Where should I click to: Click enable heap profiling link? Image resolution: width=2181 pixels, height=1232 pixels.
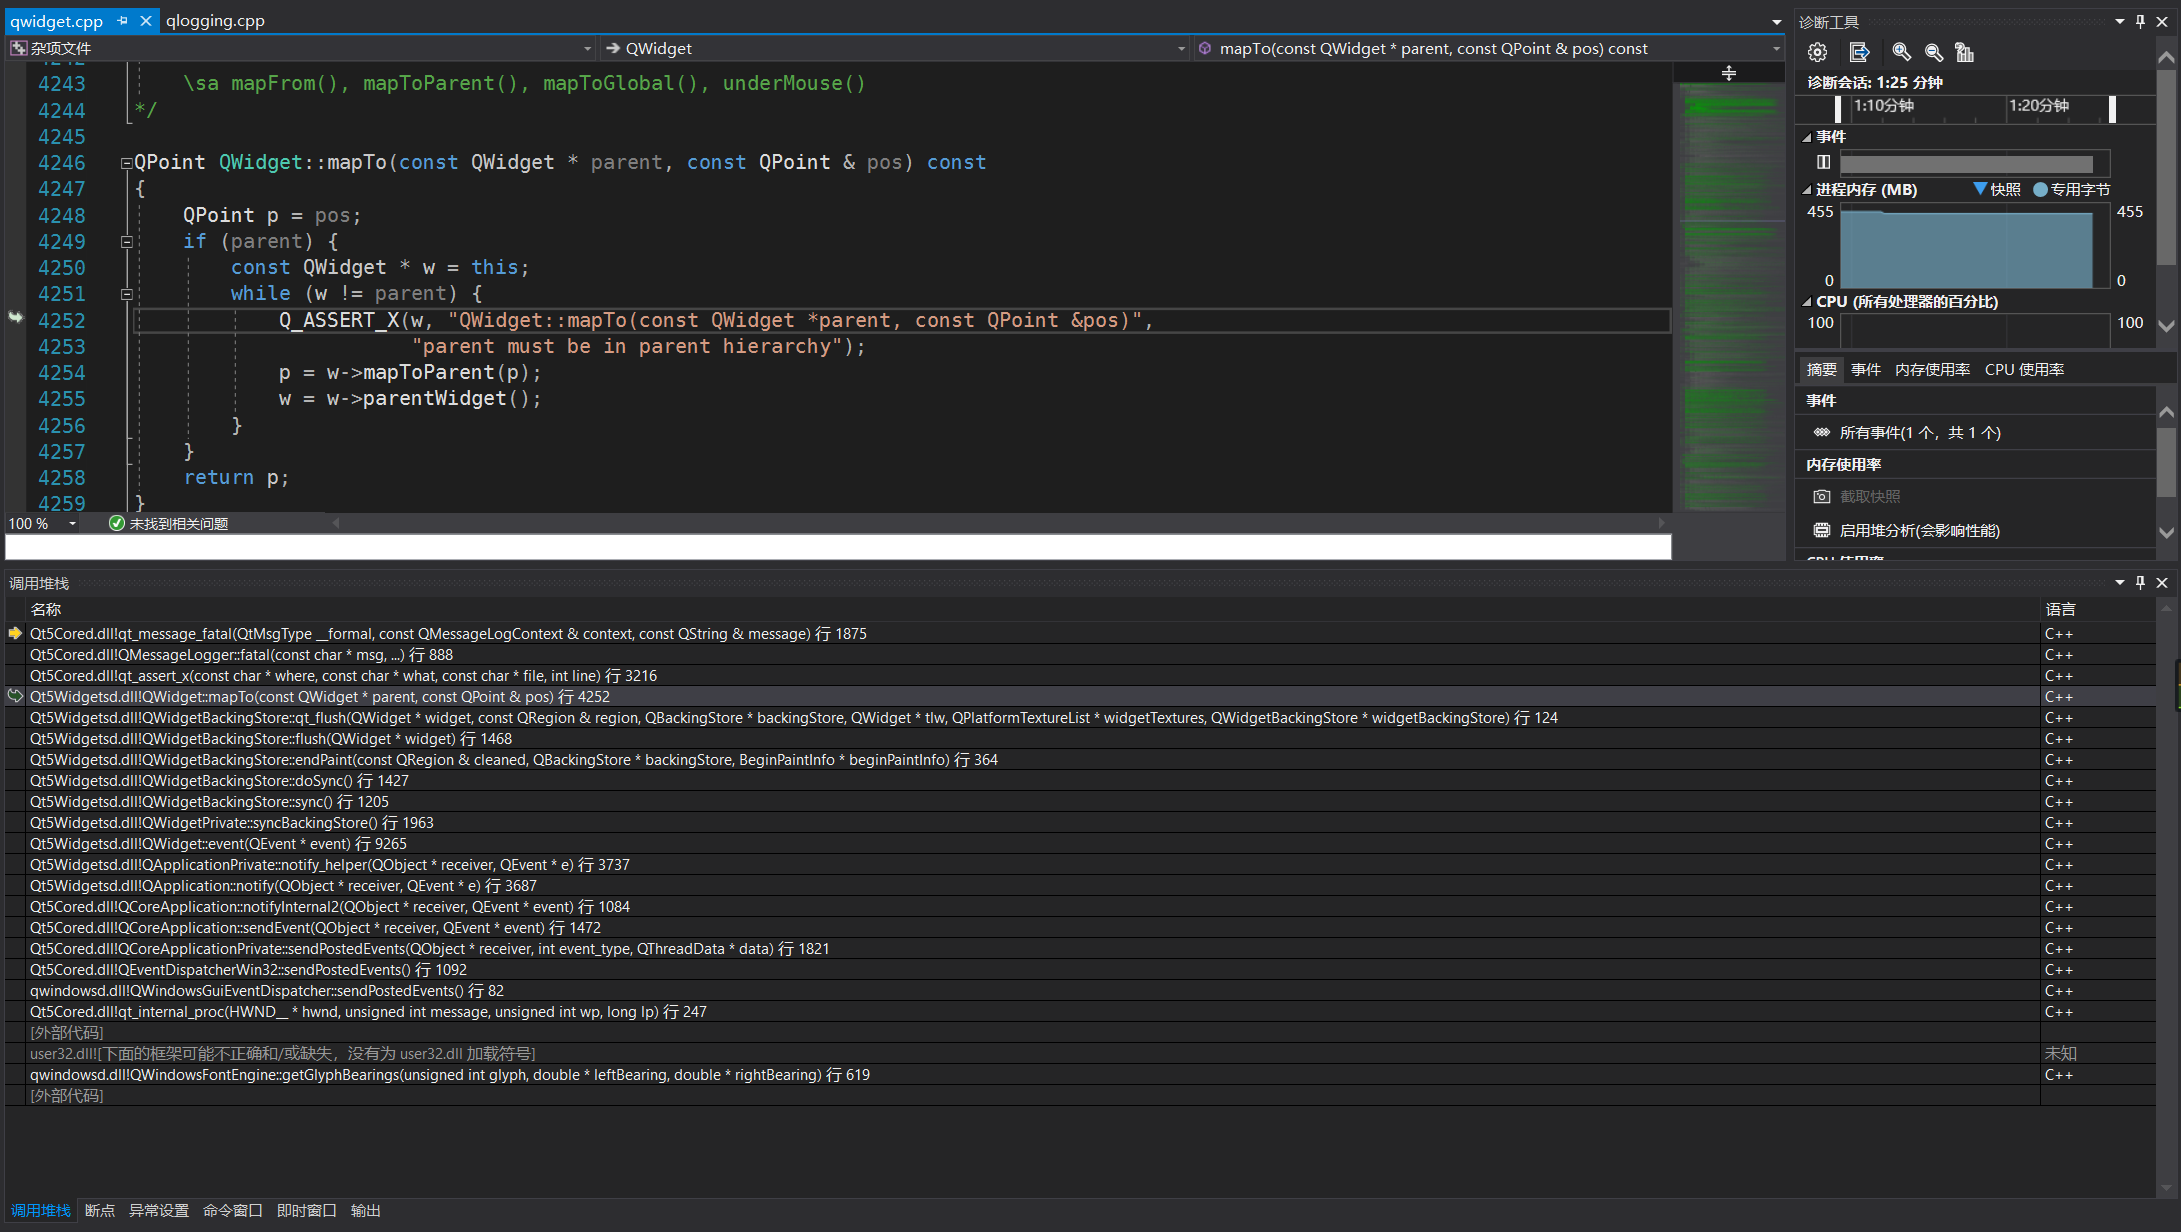(x=1919, y=531)
